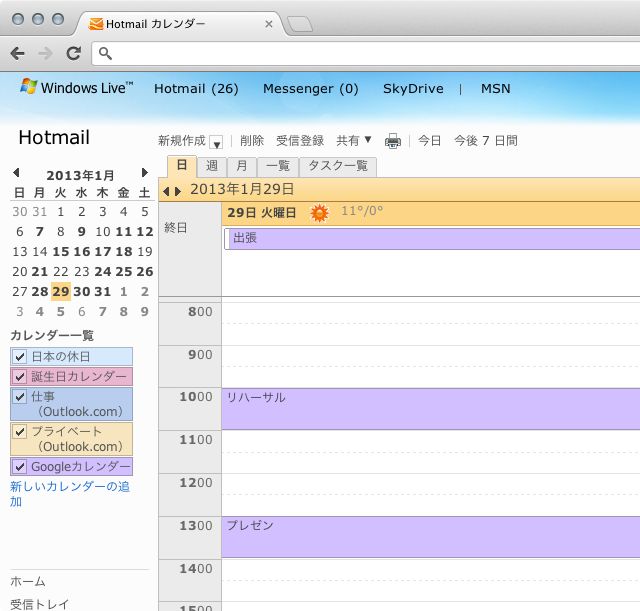Click the address bar search field
The image size is (640, 611).
tap(367, 53)
